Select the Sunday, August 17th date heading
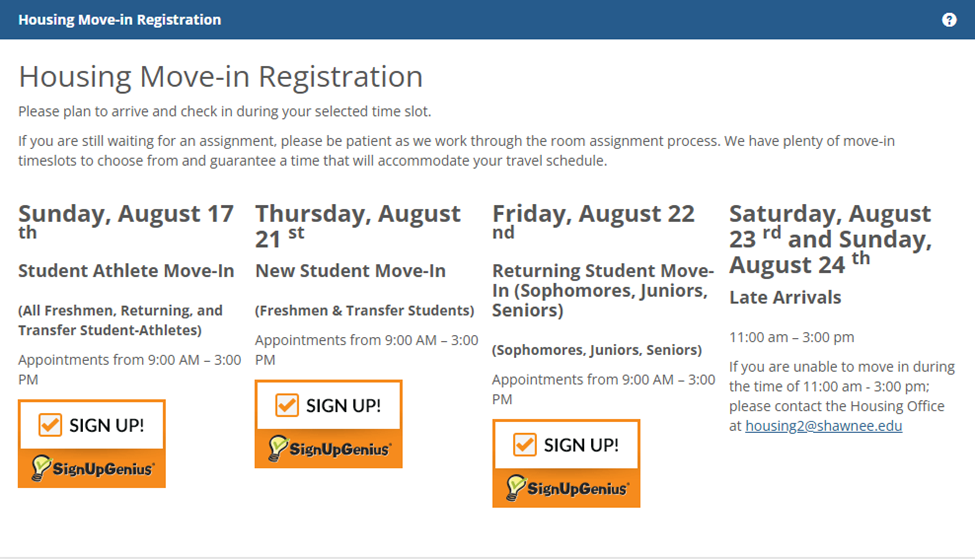The image size is (975, 559). 126,215
